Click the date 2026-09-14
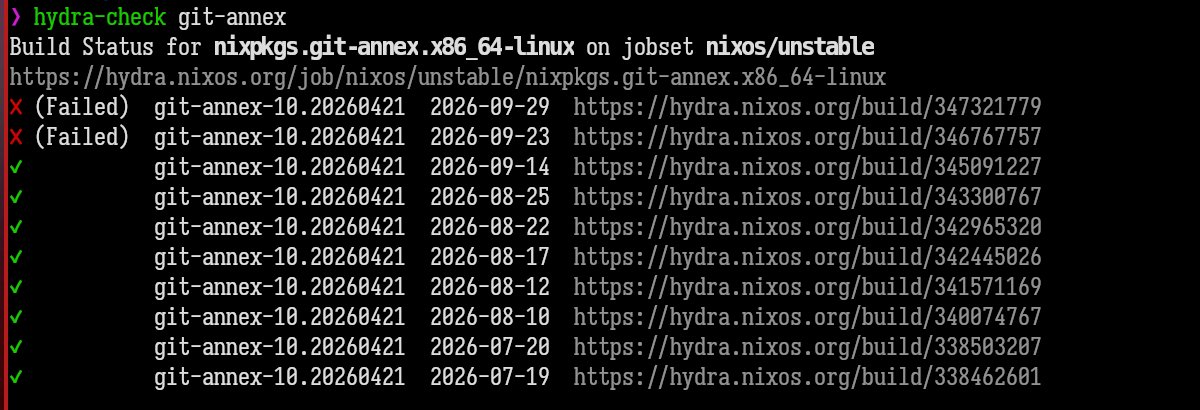Viewport: 1200px width, 410px height. (x=490, y=167)
